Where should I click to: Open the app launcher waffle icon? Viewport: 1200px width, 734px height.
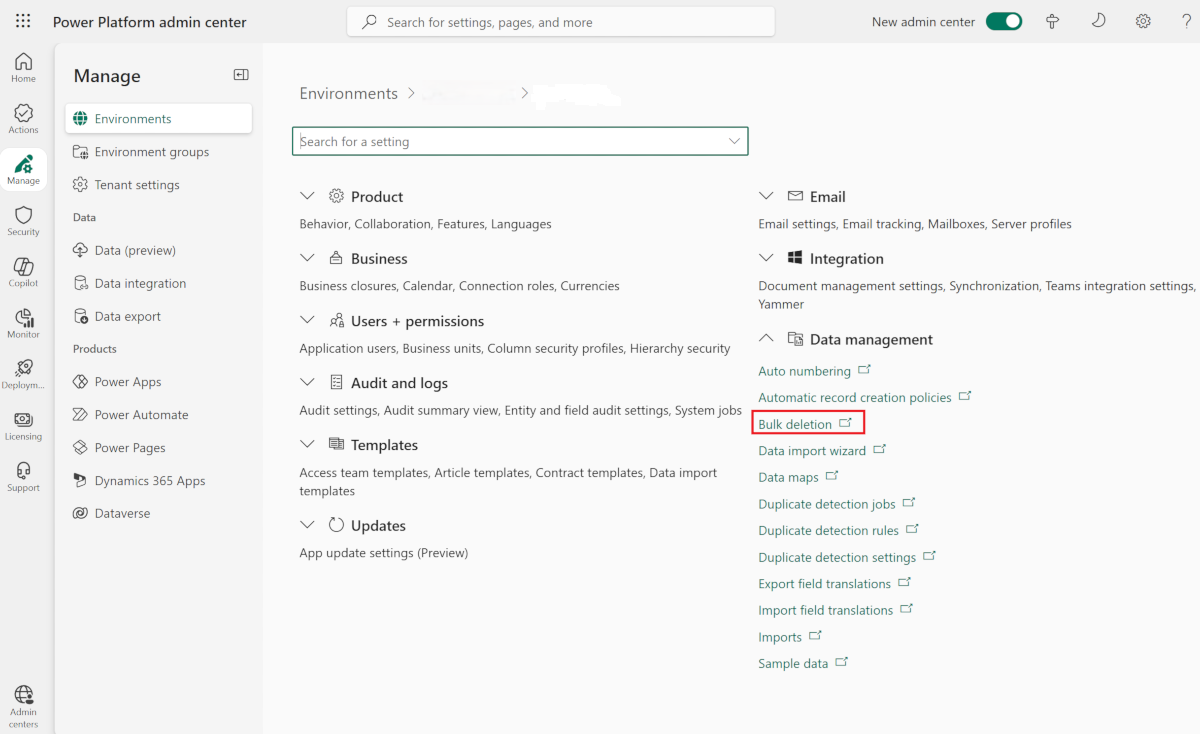point(23,21)
